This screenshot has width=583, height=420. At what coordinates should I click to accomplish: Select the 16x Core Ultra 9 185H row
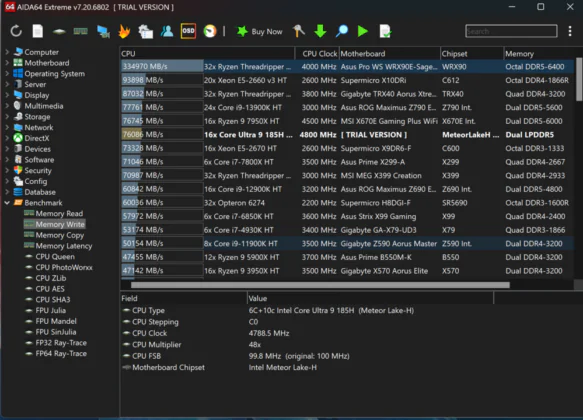[x=347, y=135]
